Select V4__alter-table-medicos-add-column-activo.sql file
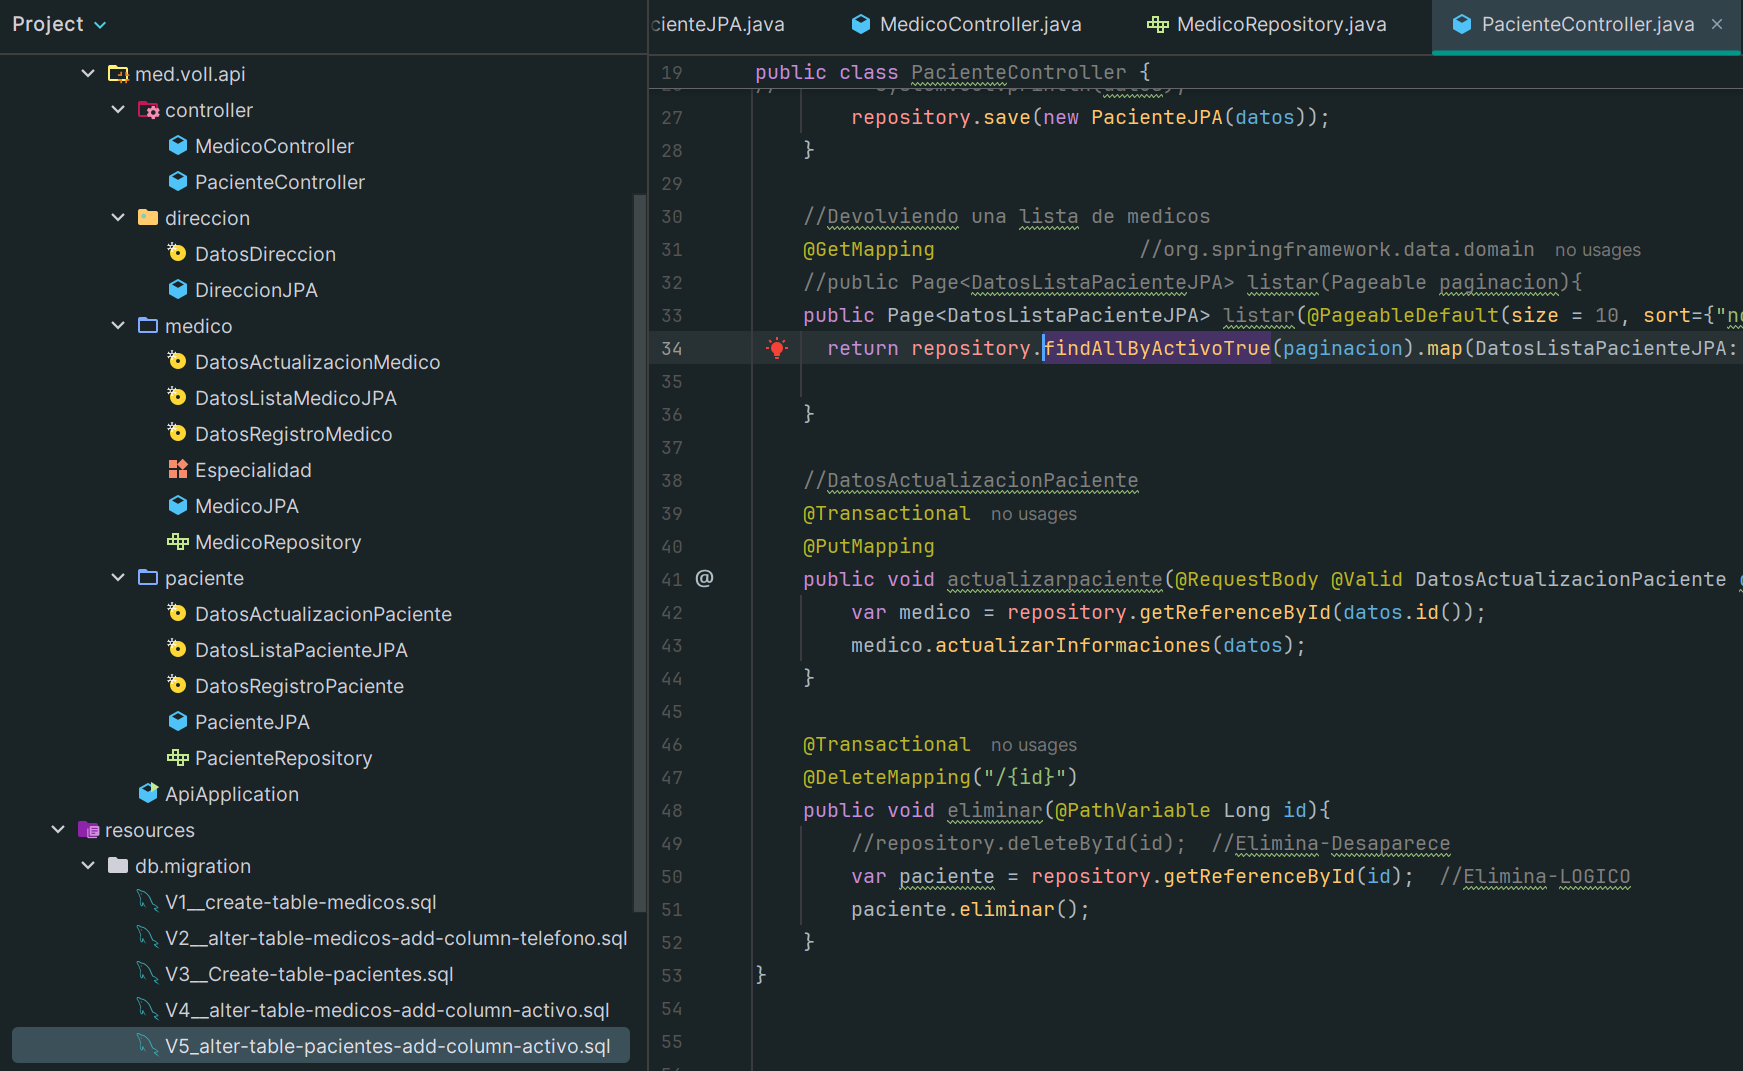 (x=387, y=1010)
